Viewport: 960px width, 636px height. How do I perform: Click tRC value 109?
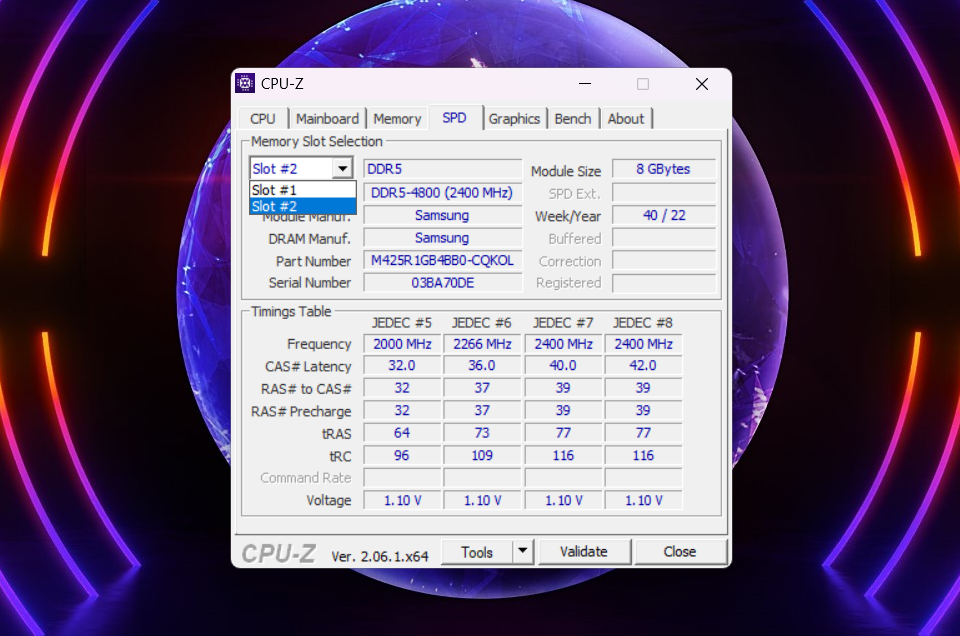pos(482,456)
